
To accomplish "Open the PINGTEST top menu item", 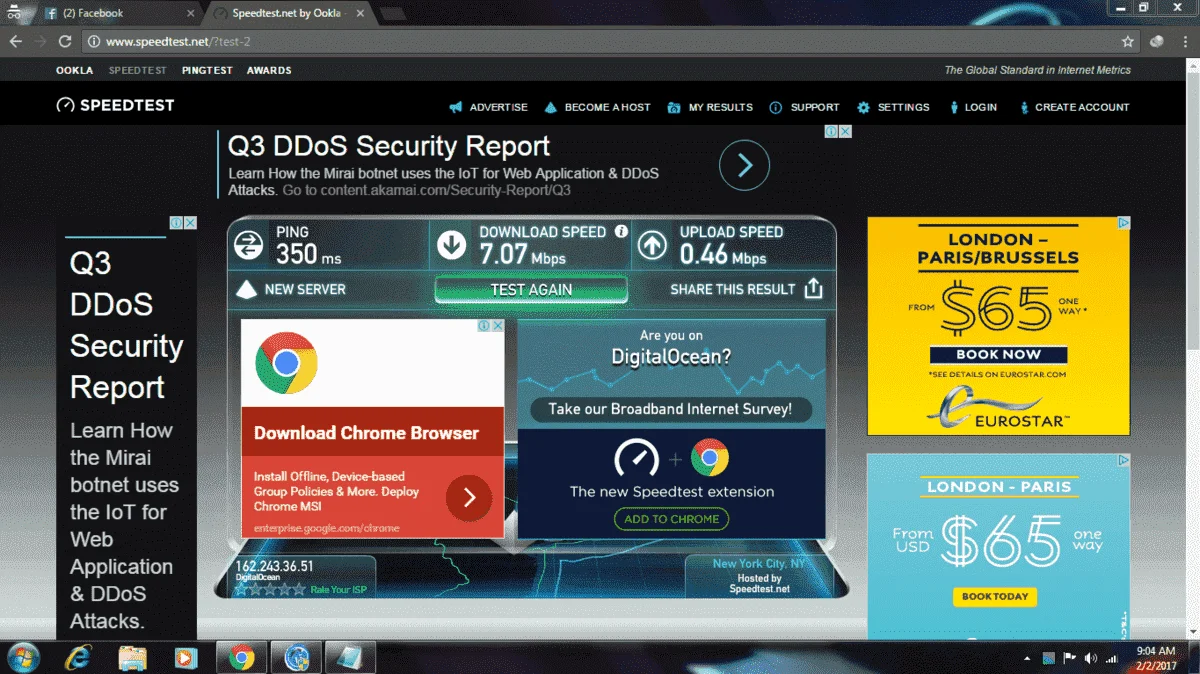I will 207,71.
